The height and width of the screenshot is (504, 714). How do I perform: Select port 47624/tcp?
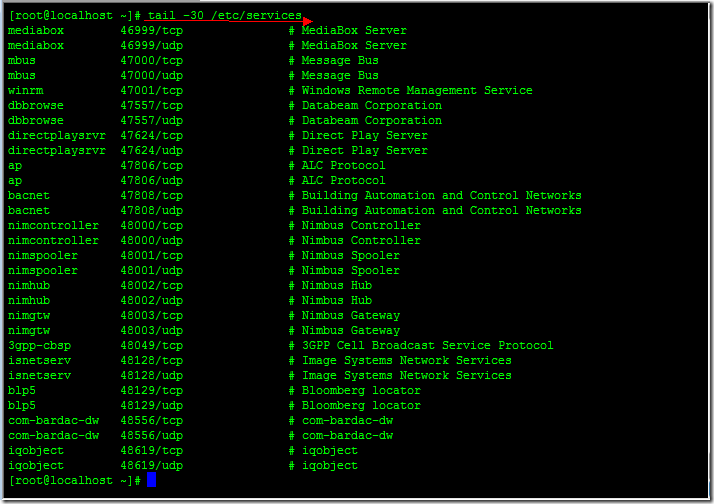pos(152,136)
